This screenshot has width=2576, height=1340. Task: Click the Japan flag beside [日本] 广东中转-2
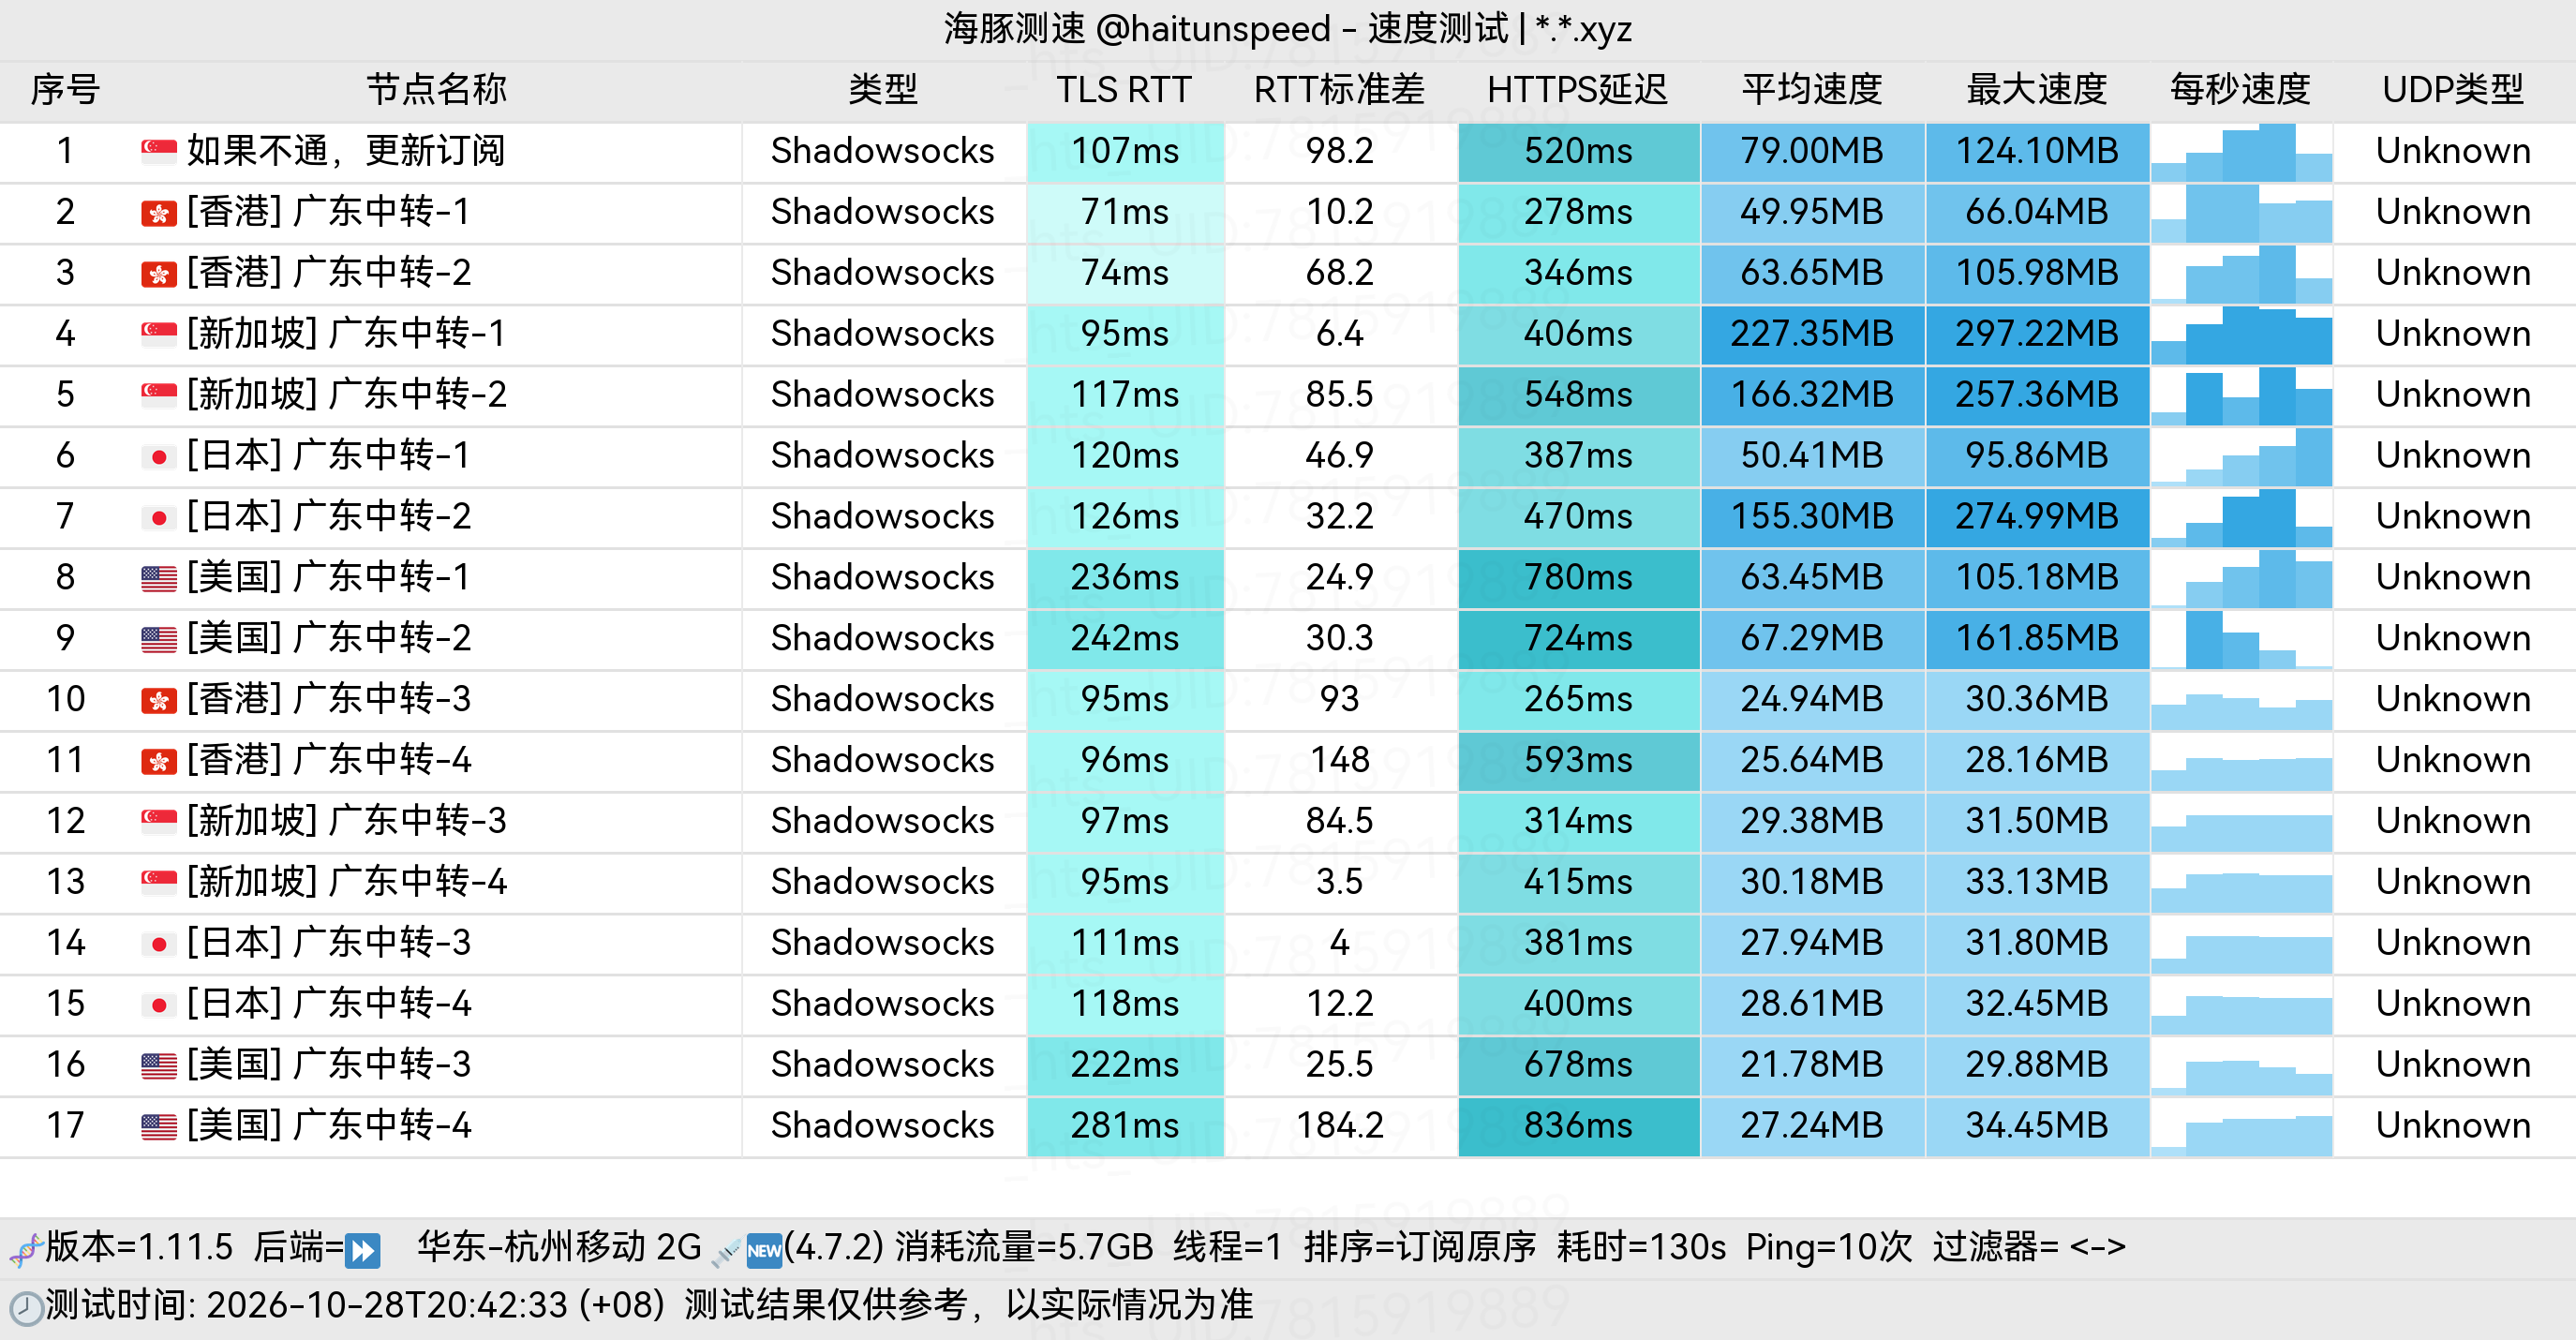(159, 517)
